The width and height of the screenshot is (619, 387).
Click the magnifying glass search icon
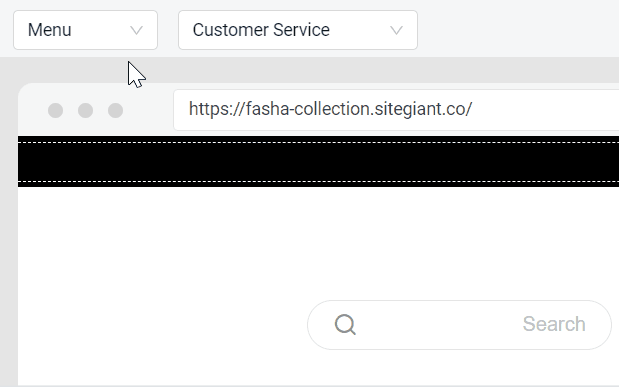pos(345,325)
